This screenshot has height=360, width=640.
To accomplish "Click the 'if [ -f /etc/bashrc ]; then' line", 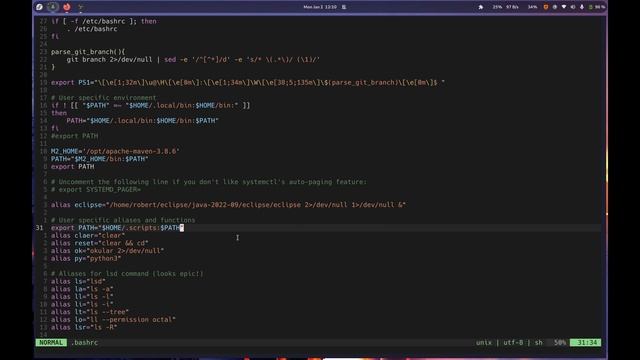I will (104, 21).
